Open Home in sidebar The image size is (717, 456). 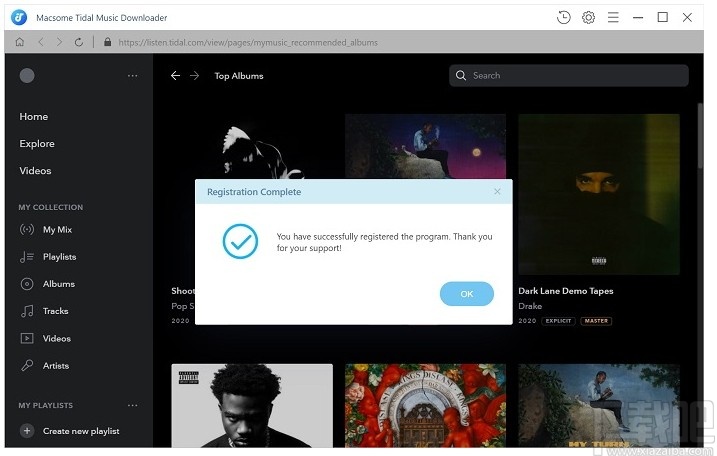(33, 117)
